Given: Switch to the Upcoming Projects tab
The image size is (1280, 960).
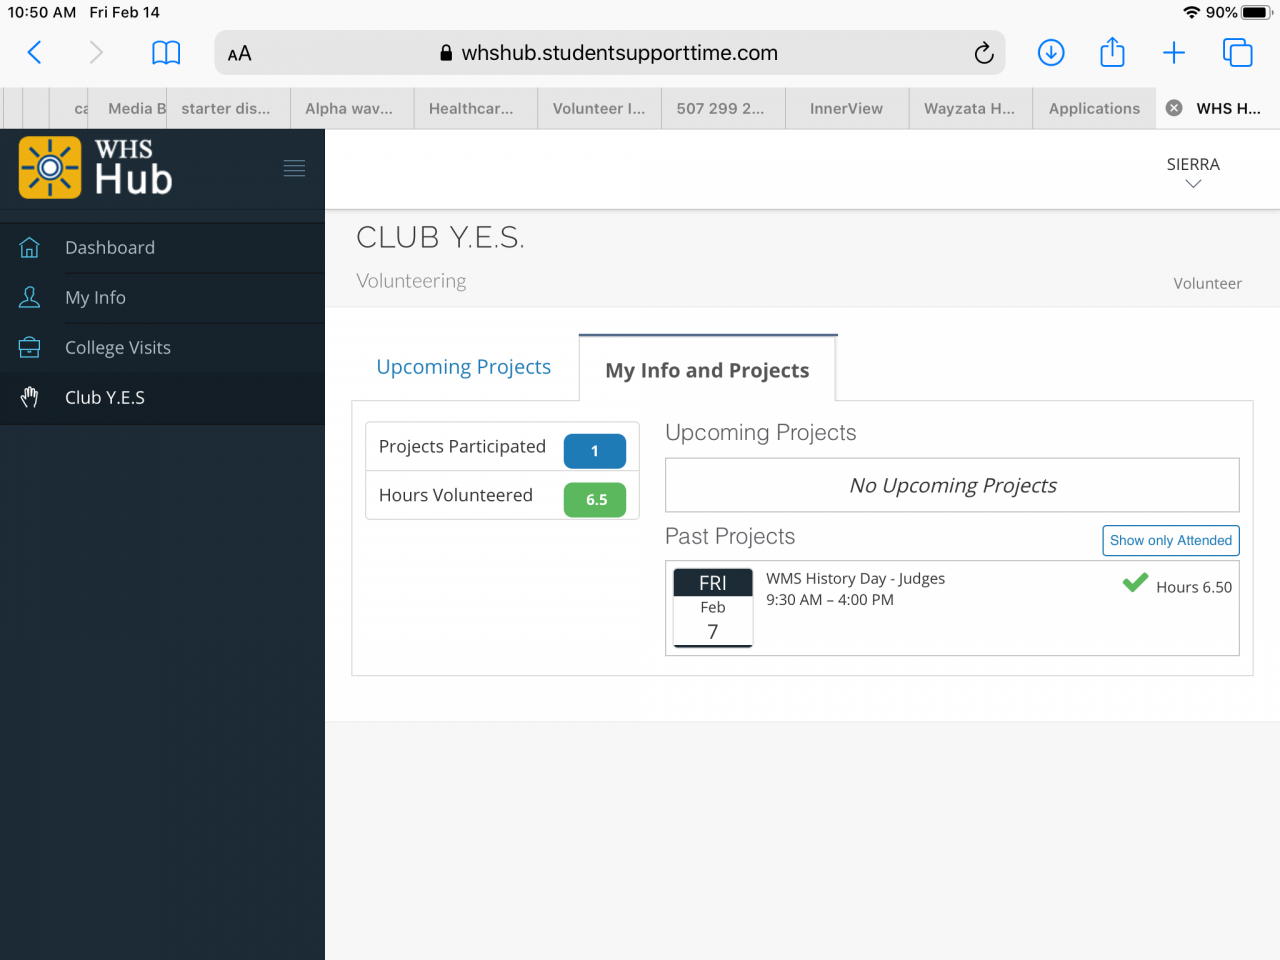Looking at the screenshot, I should pos(463,367).
